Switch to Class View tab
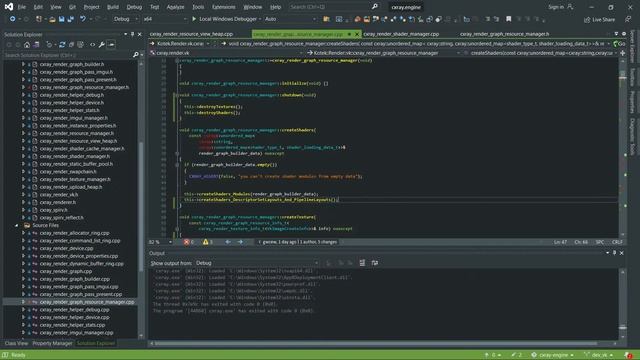Screen dimensions: 640x360 pyautogui.click(x=16, y=344)
